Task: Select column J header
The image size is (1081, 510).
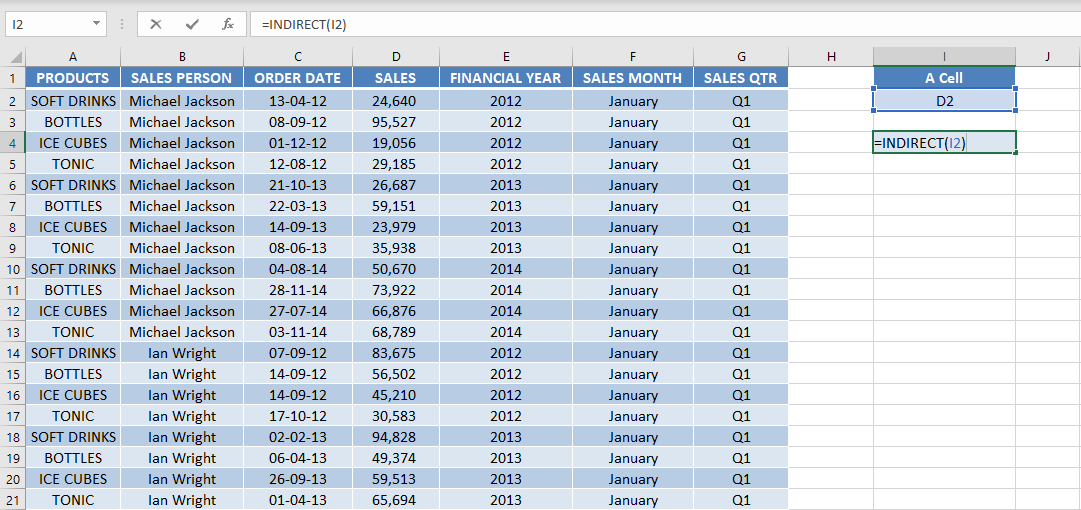Action: (1047, 57)
